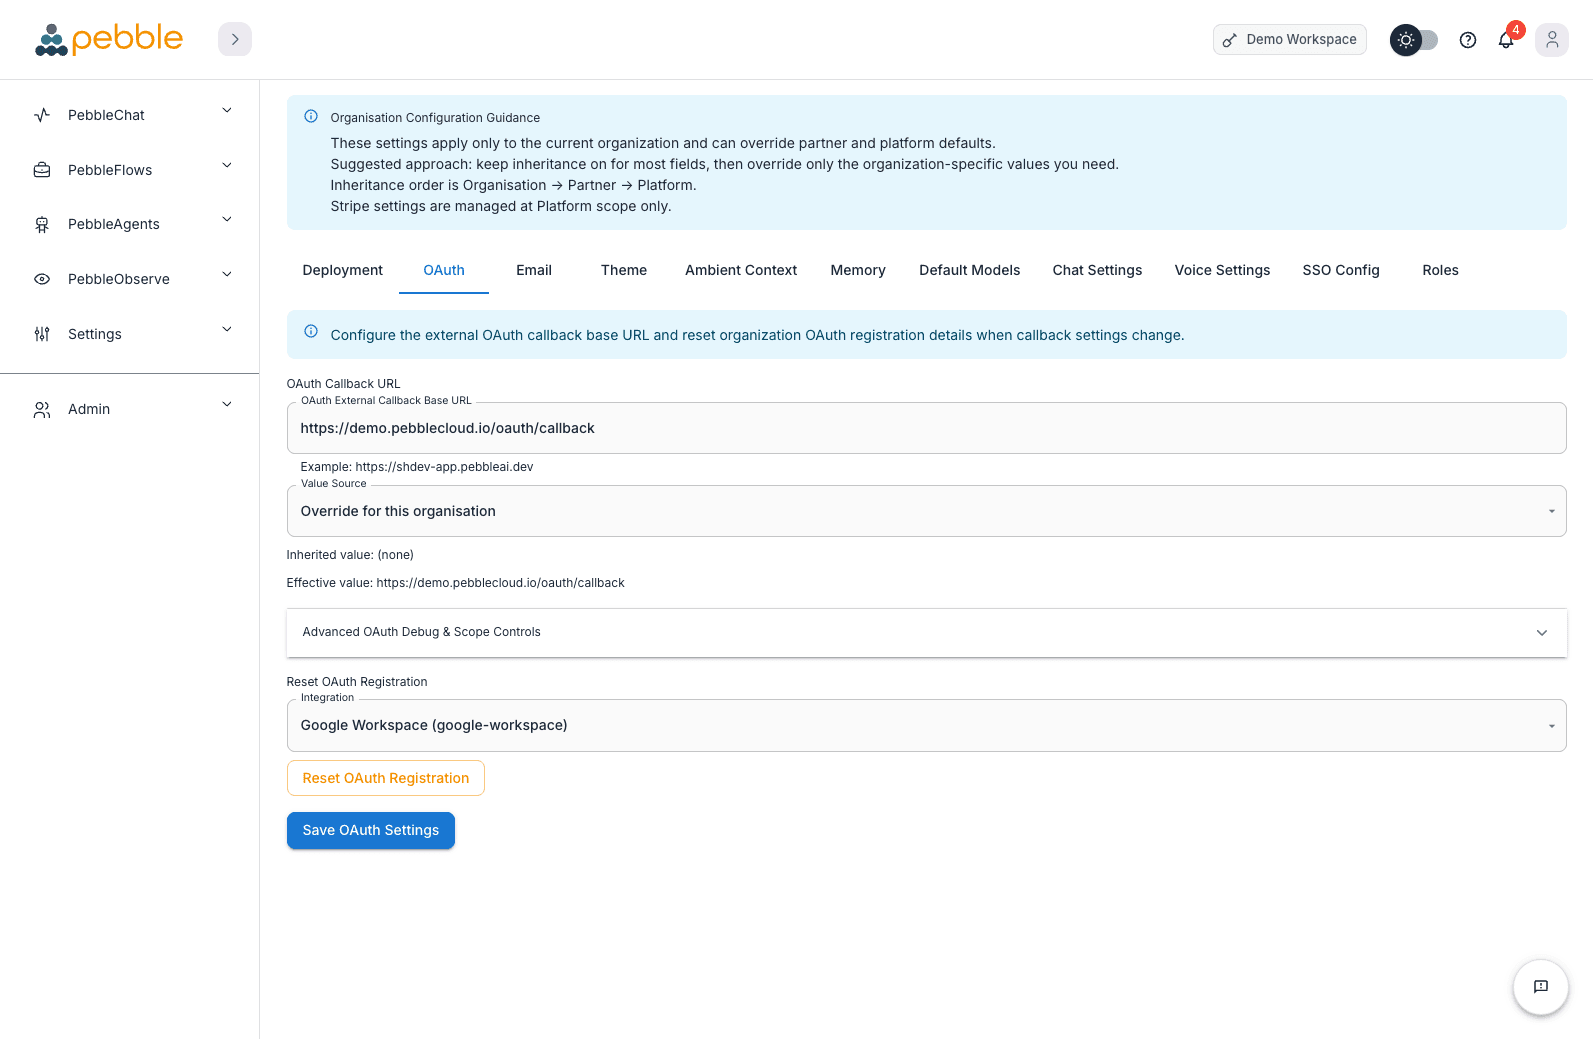Open PebbleAgents from the sidebar
The image size is (1593, 1039).
pyautogui.click(x=41, y=224)
